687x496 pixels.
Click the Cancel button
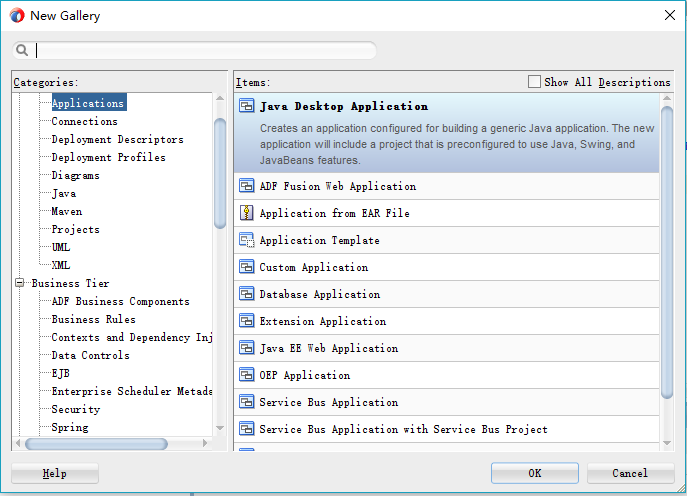click(x=630, y=473)
